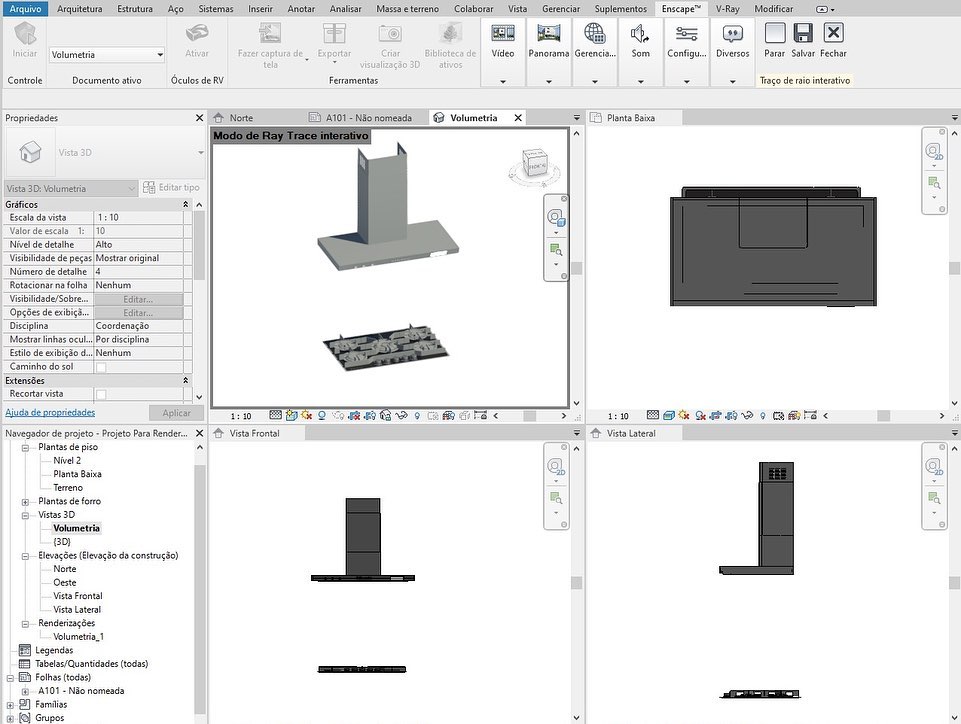Image resolution: width=961 pixels, height=724 pixels.
Task: Click the ViewCube in Volumetria view
Action: point(535,166)
